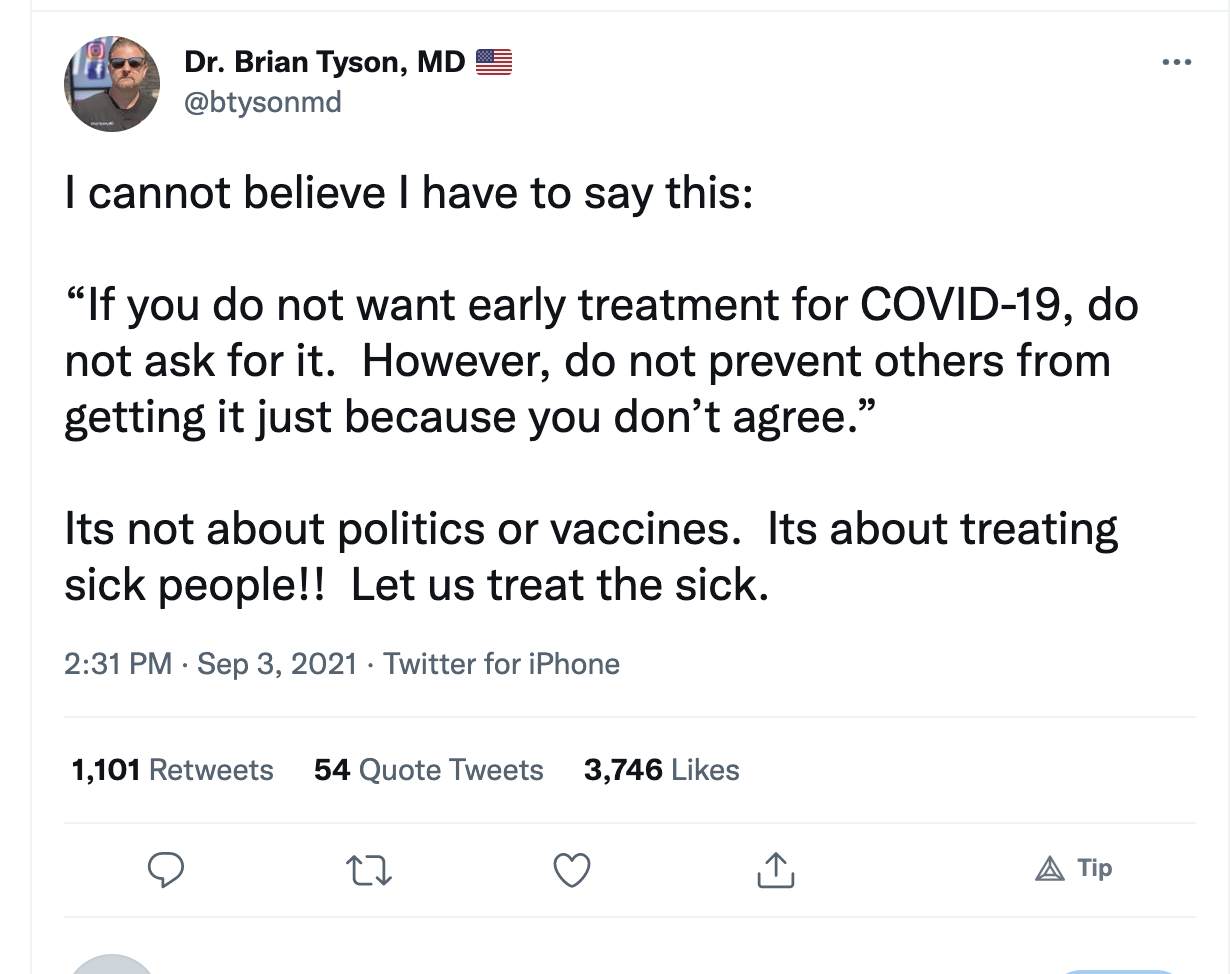Click the line "I cannot believe I have to say this"
This screenshot has width=1230, height=974.
[408, 191]
